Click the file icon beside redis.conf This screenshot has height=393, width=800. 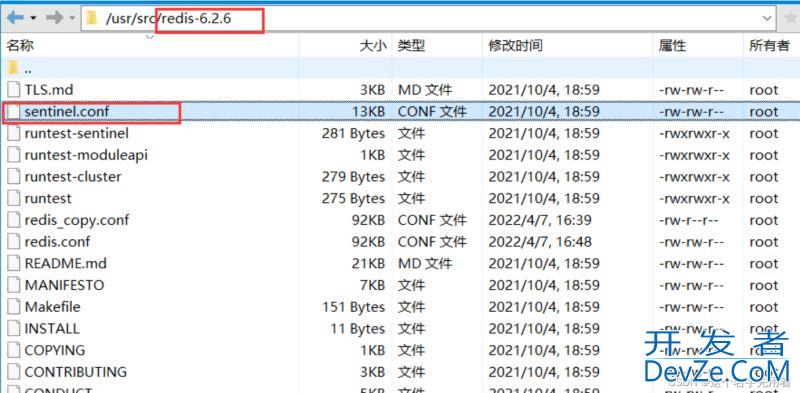coord(14,241)
